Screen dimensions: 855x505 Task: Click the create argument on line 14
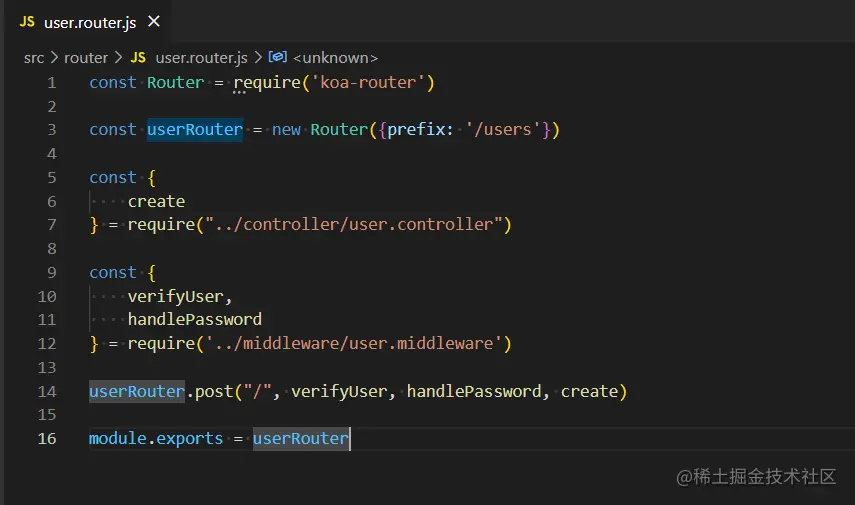coord(589,392)
